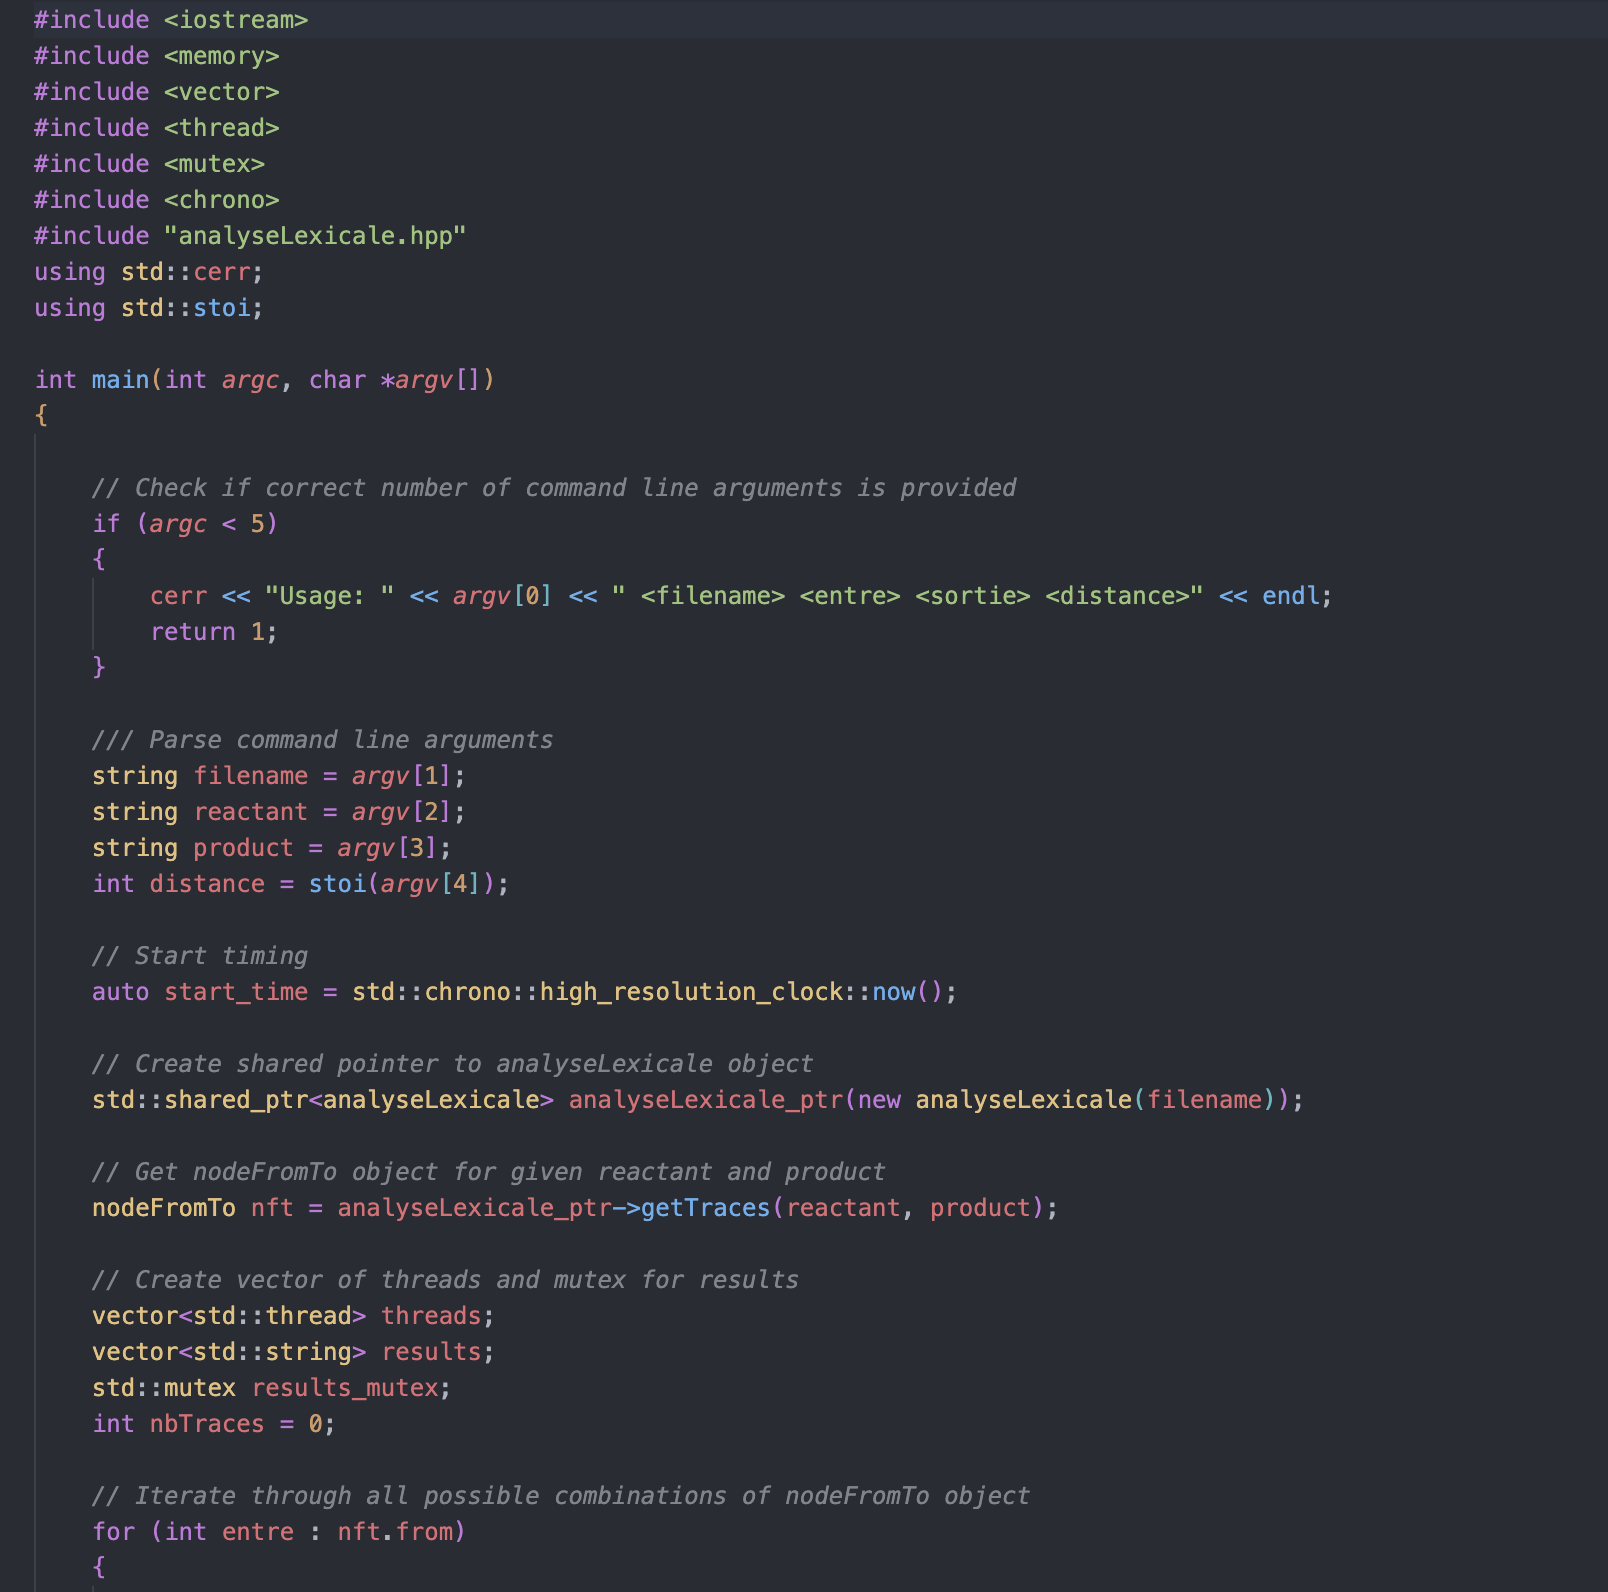Click the '// Start timing' comment
Image resolution: width=1608 pixels, height=1592 pixels.
coord(200,956)
